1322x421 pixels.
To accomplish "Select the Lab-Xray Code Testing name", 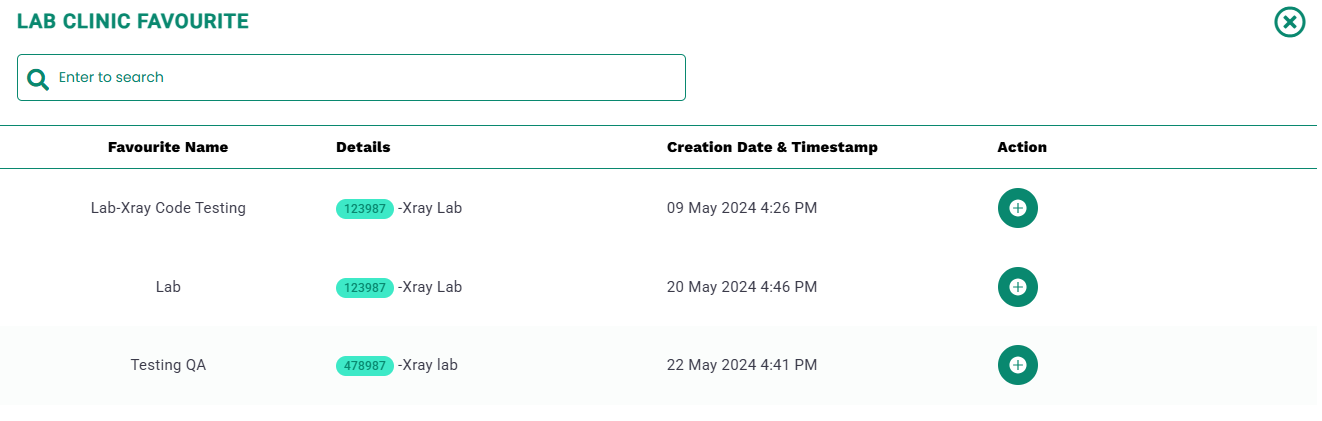I will click(168, 208).
